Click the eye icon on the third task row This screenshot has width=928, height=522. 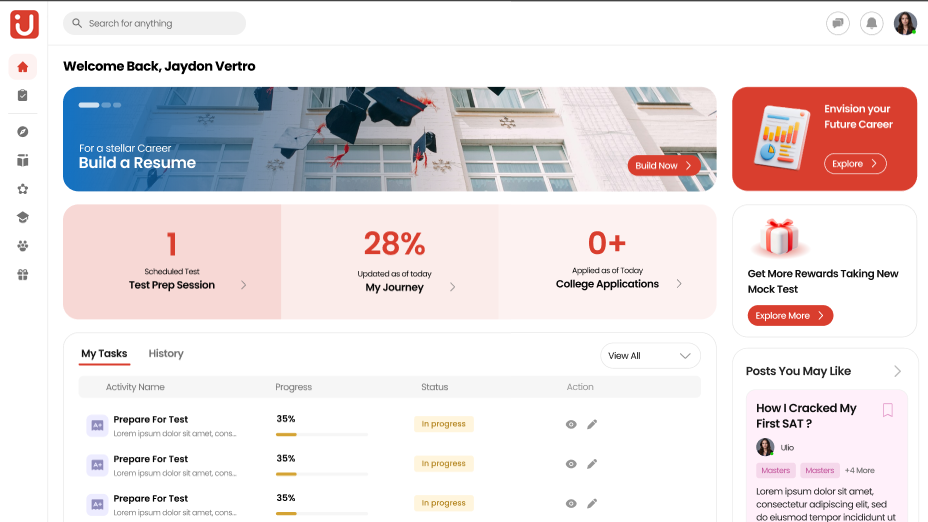pos(571,503)
